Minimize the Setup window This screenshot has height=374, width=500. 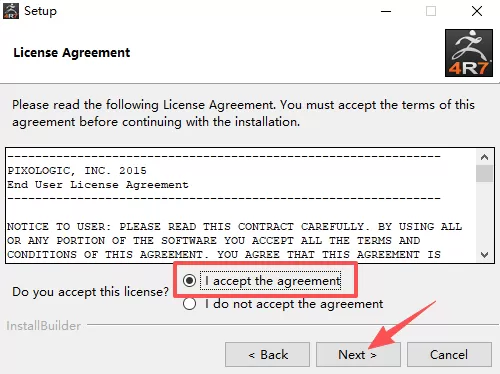point(386,11)
